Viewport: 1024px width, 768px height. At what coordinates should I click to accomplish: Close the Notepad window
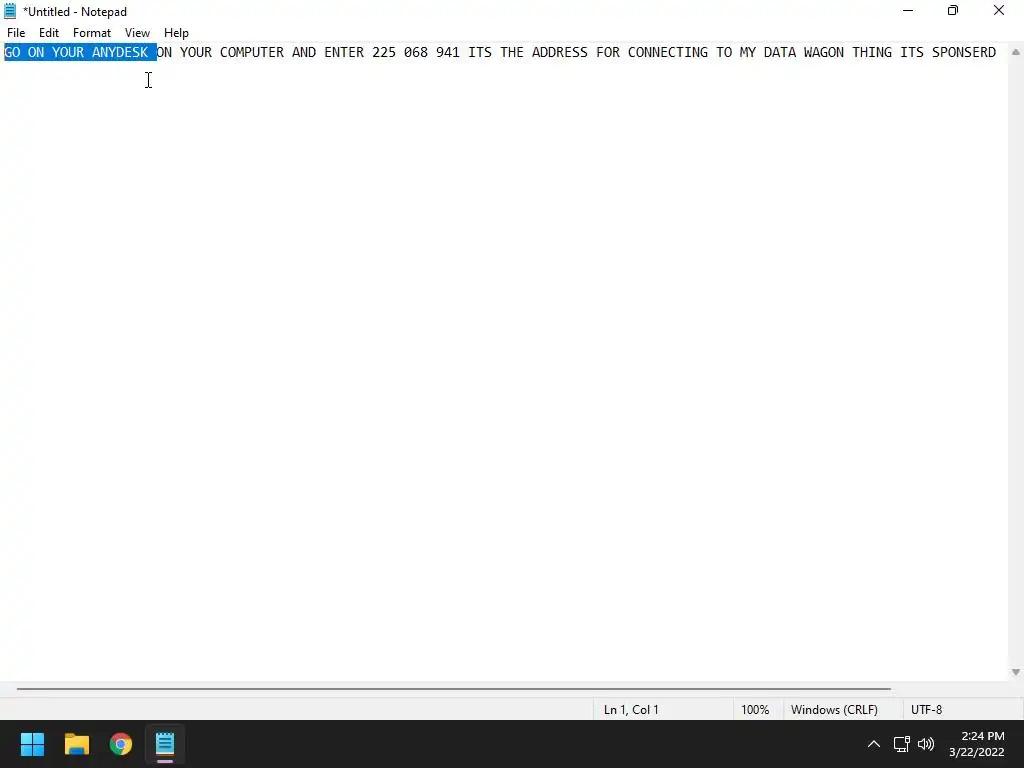[999, 11]
